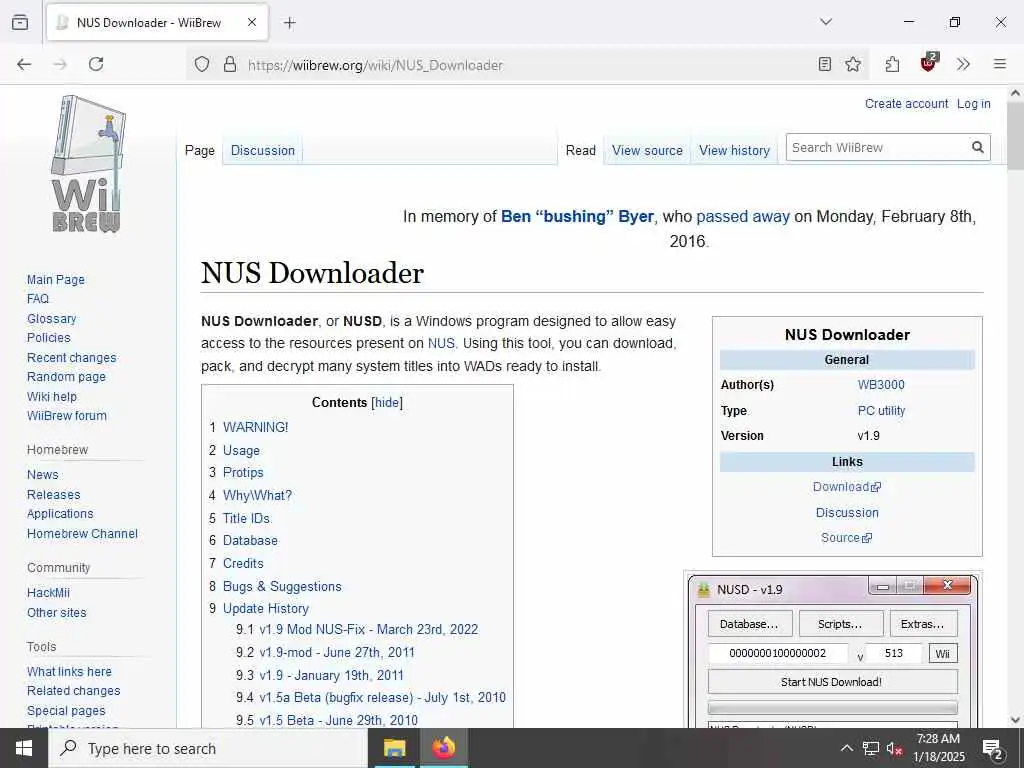Open the View source tab
1024x768 pixels.
point(647,150)
